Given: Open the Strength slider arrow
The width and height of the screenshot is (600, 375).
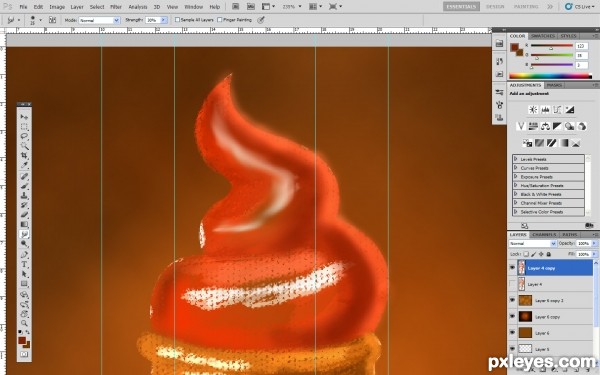Looking at the screenshot, I should click(164, 20).
